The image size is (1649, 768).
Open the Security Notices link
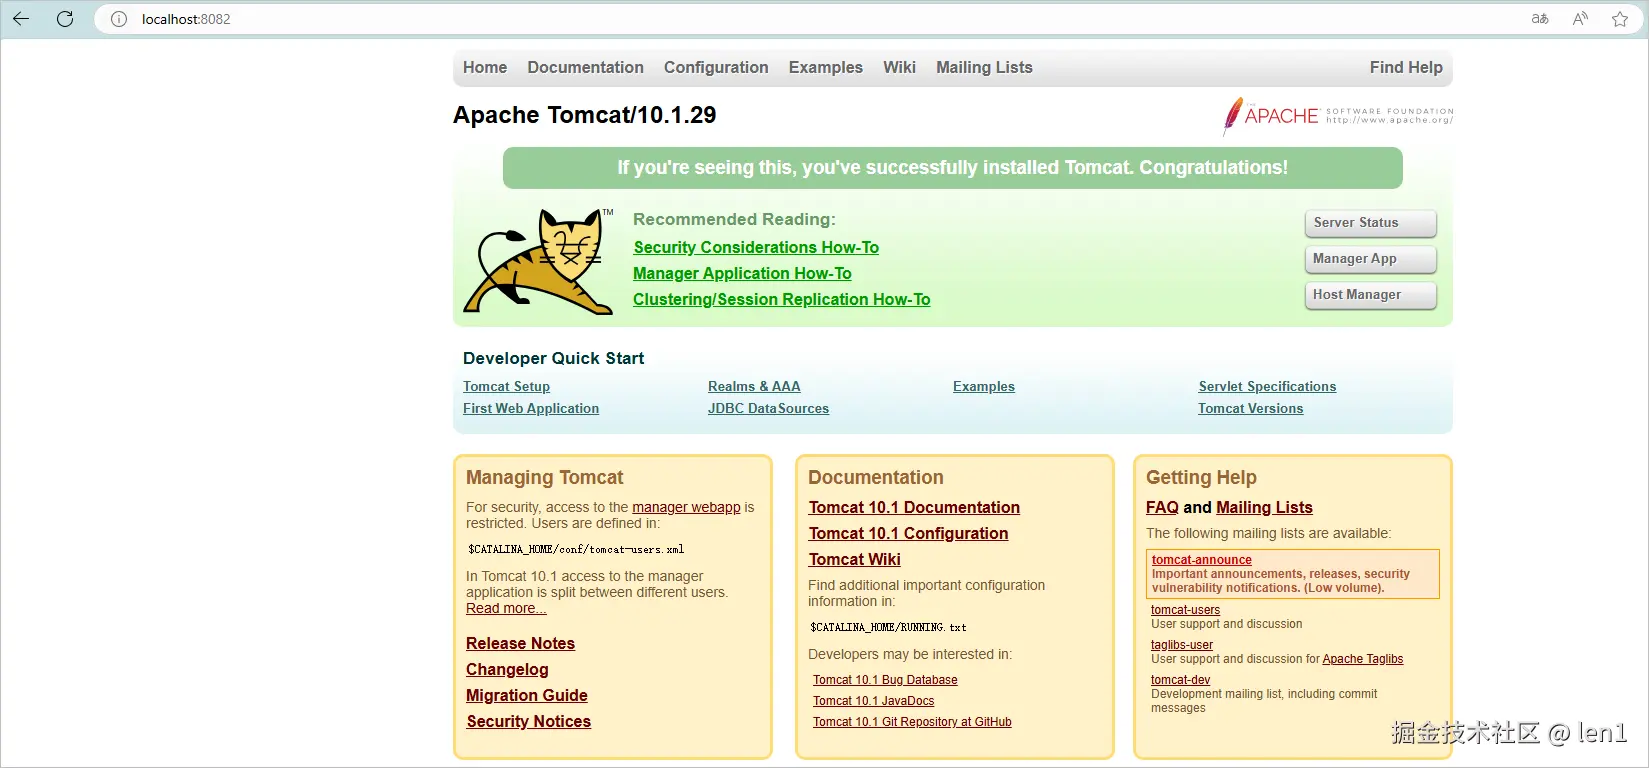(528, 721)
